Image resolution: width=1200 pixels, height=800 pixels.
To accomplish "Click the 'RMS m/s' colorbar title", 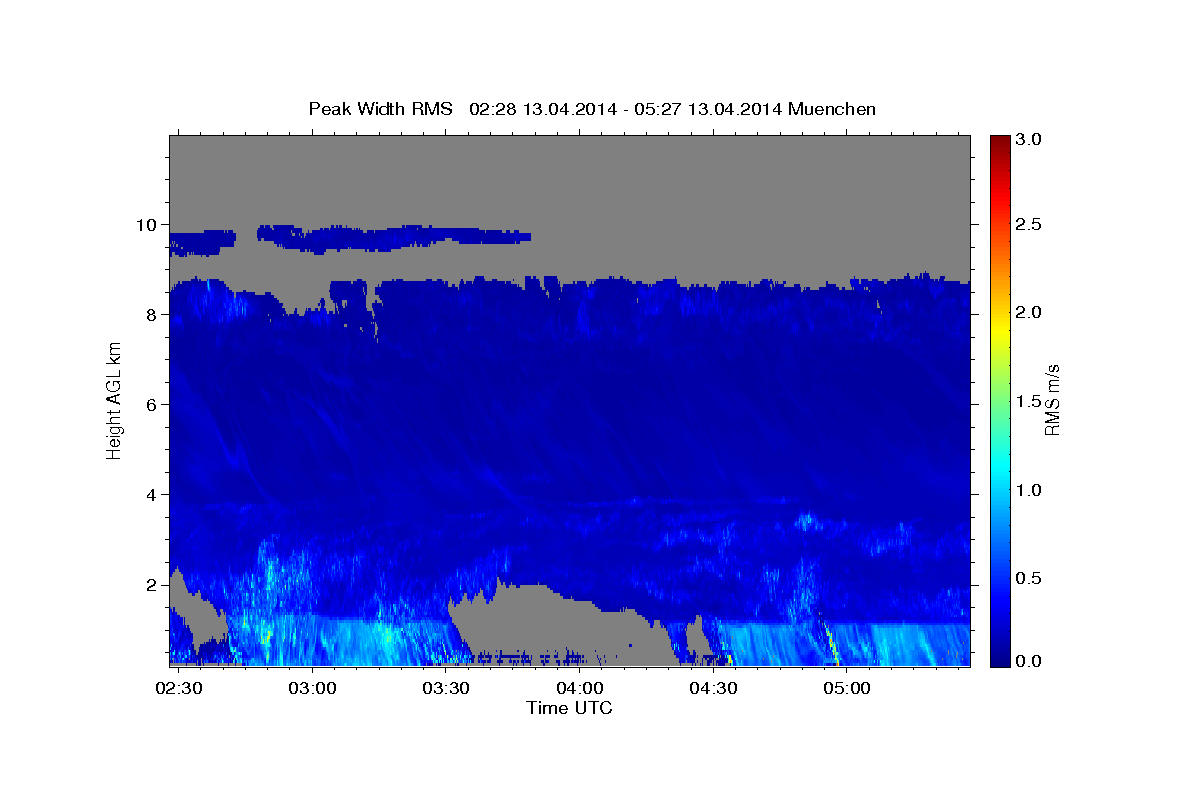I will click(1052, 400).
